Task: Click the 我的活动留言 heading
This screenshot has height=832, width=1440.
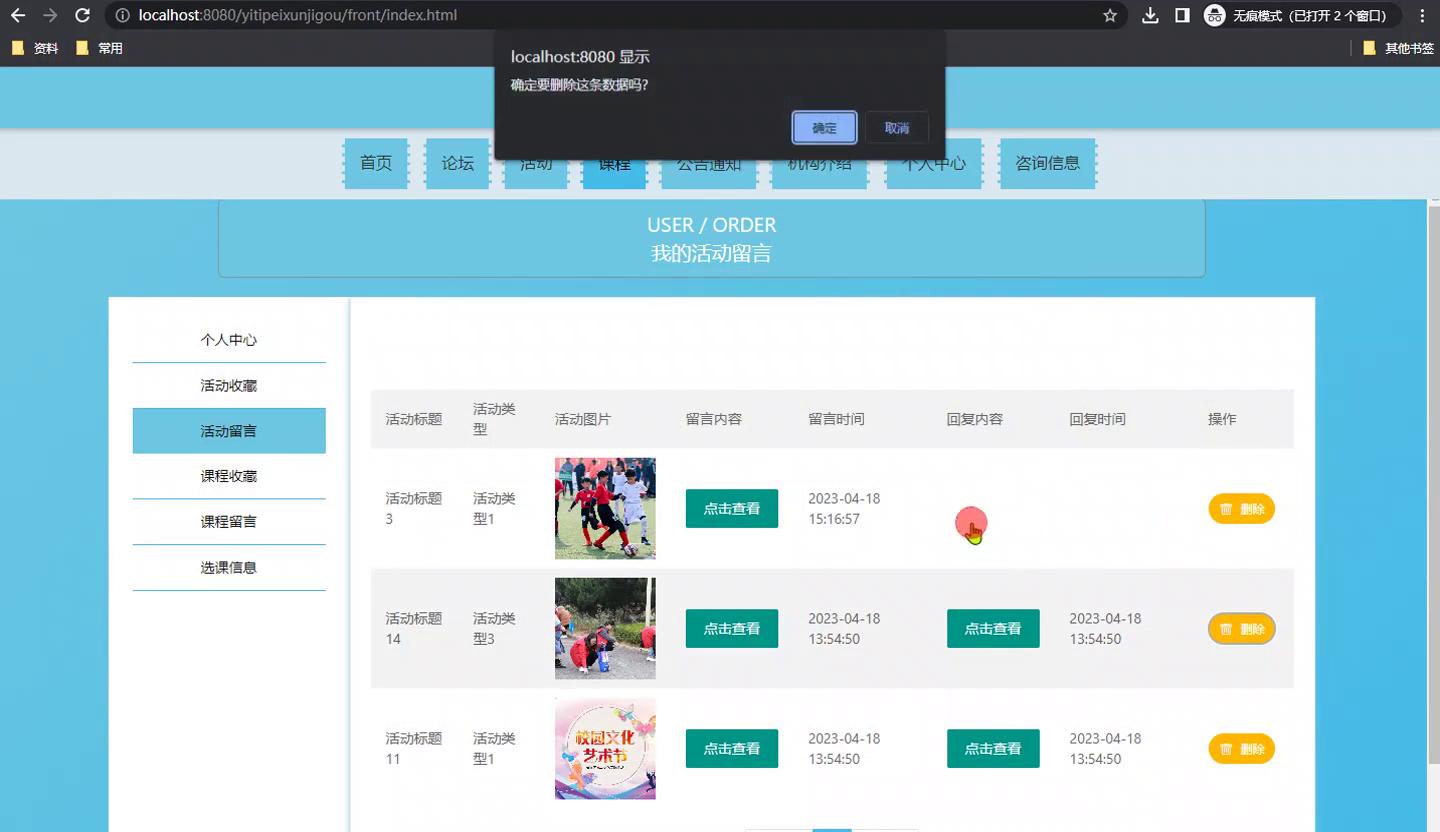Action: 711,253
